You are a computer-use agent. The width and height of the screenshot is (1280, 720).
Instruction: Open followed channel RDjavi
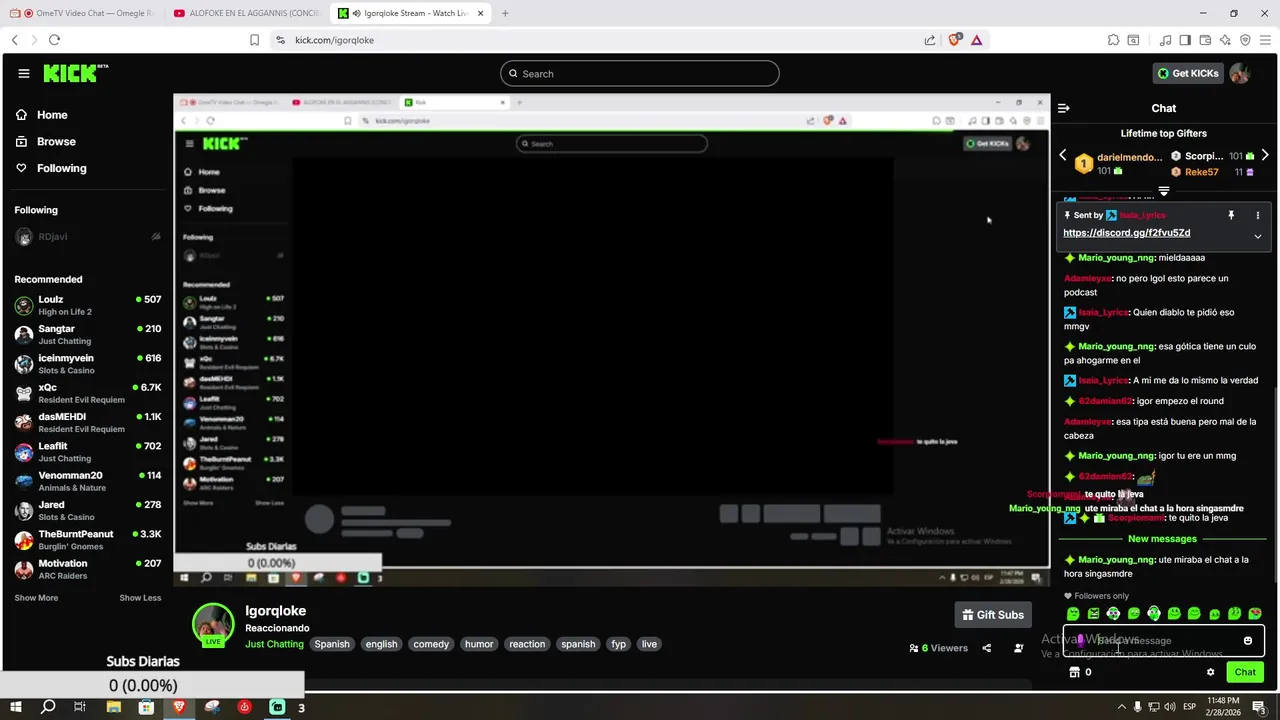[88, 237]
